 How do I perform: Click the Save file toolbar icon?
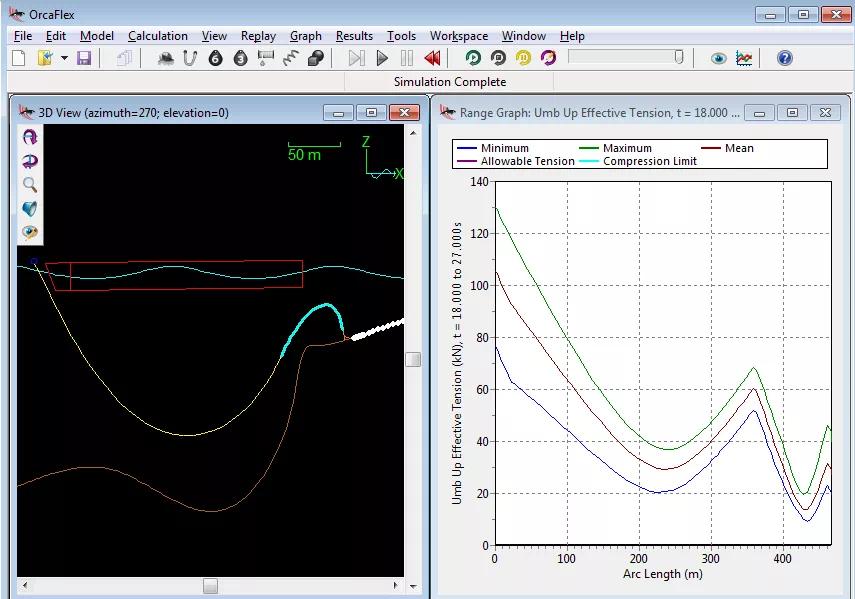(84, 59)
